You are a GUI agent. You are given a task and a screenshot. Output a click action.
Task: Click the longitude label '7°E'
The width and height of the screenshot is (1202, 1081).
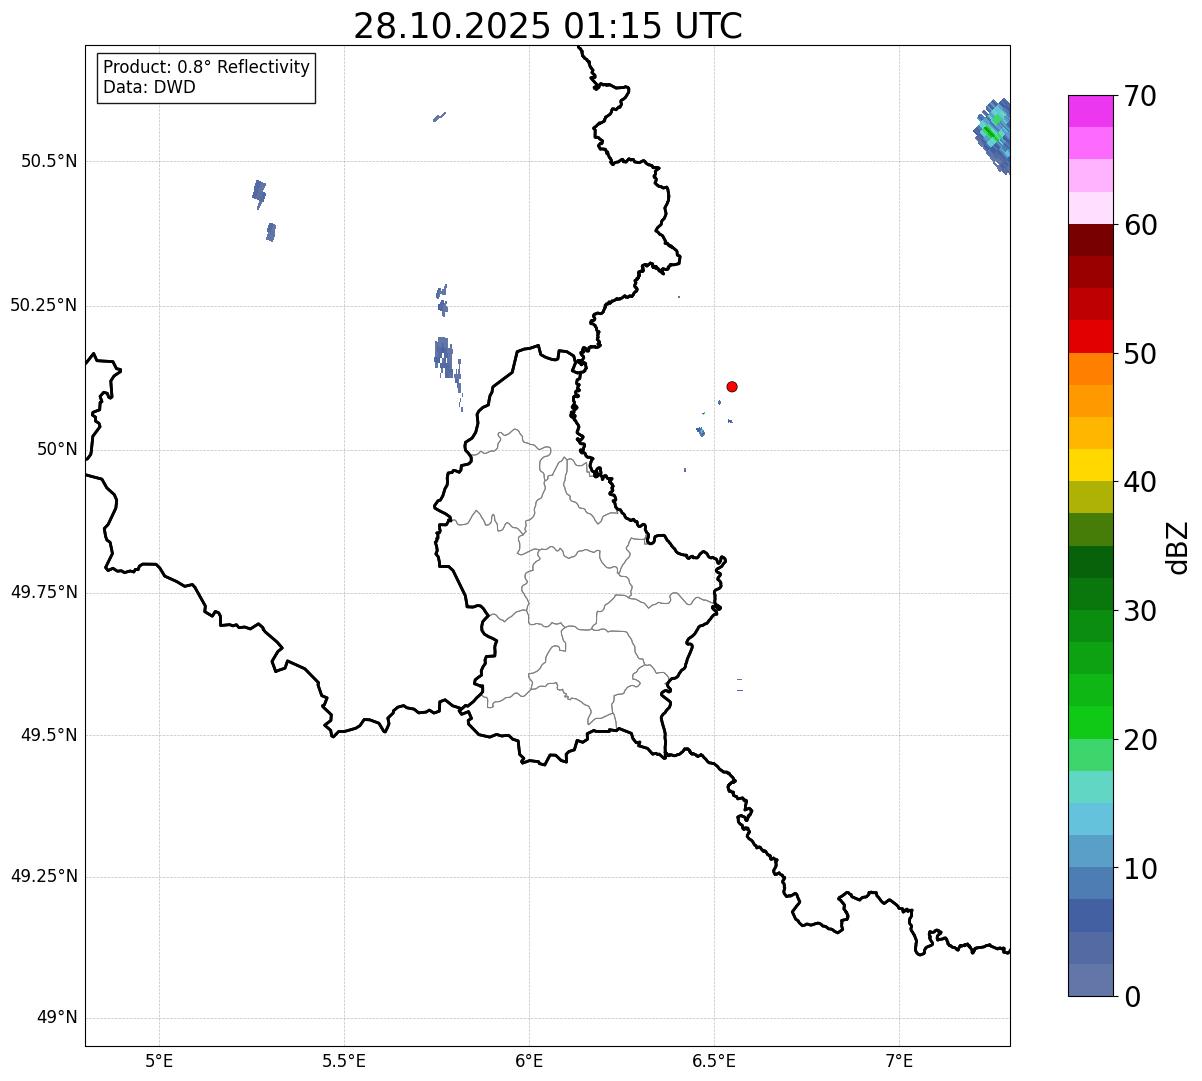click(899, 1061)
